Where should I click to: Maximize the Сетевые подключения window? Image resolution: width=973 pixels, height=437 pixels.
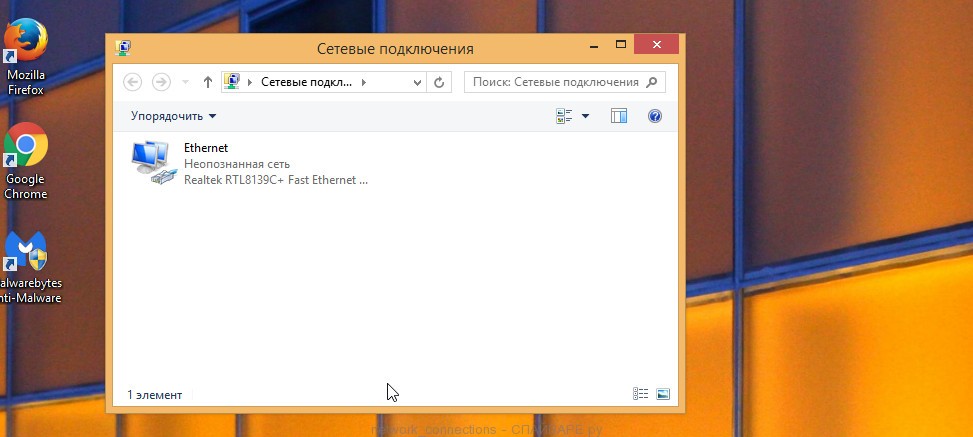[x=621, y=44]
